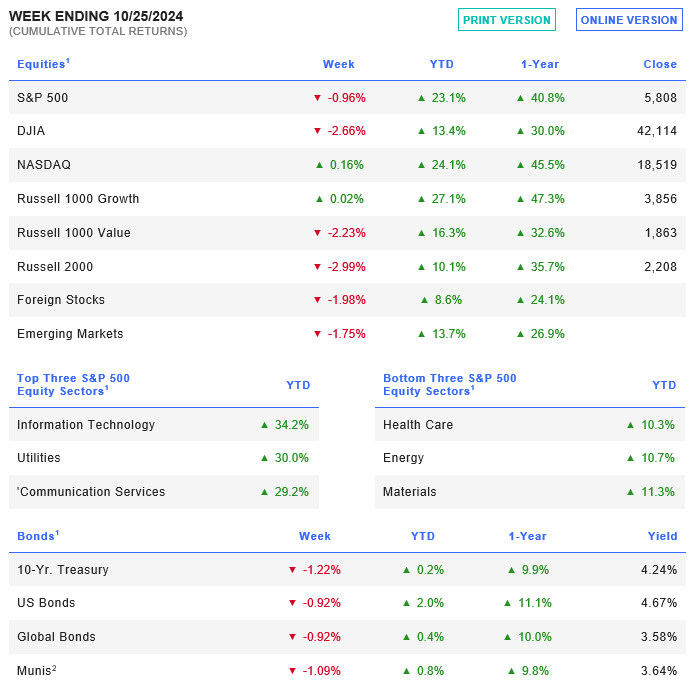Select Foreign Stocks weekly return -1.98%
The height and width of the screenshot is (693, 697).
point(347,300)
